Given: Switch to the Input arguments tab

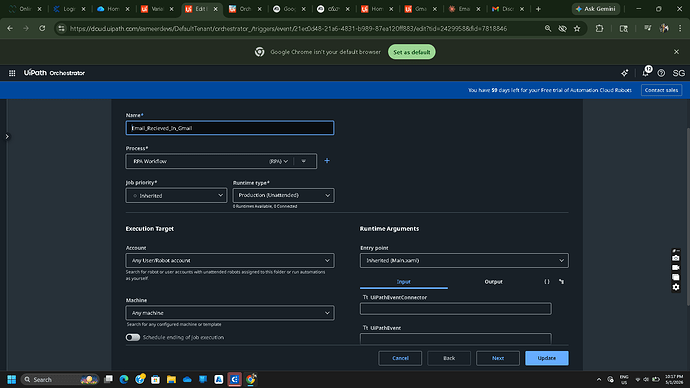Looking at the screenshot, I should coord(404,282).
